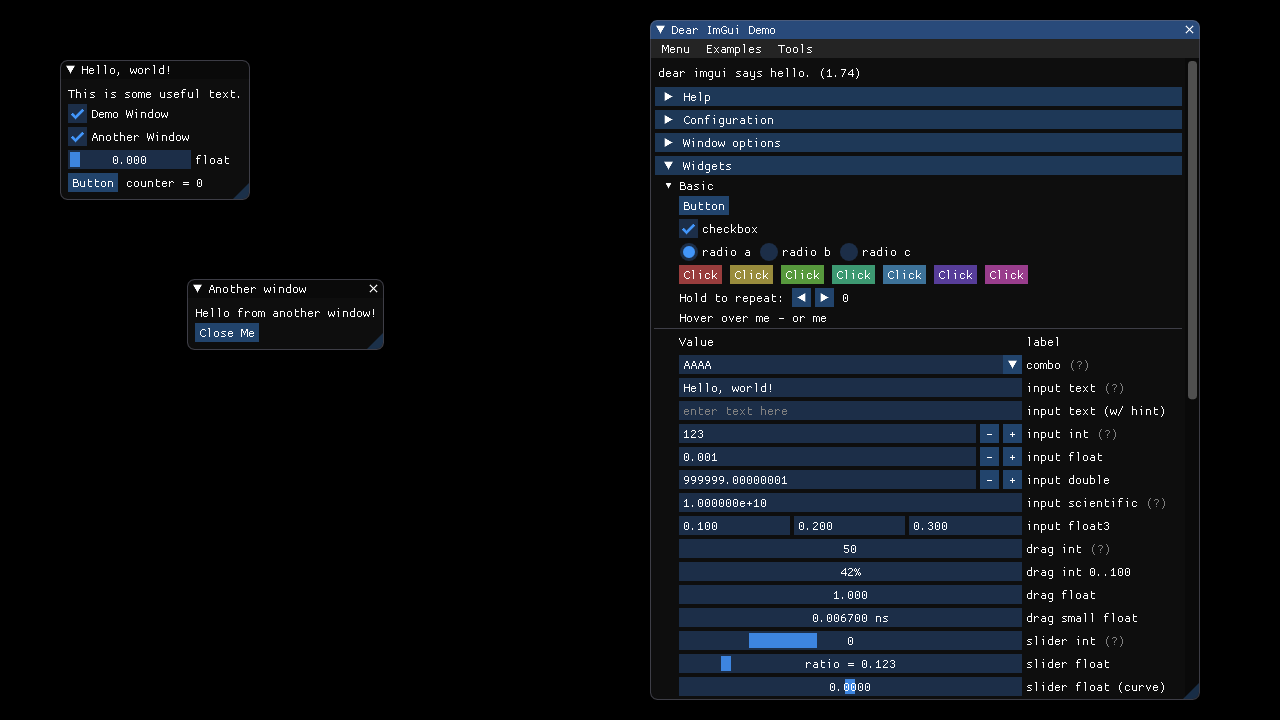The width and height of the screenshot is (1280, 720).
Task: Click the Hello, world! input text field
Action: pyautogui.click(x=850, y=388)
